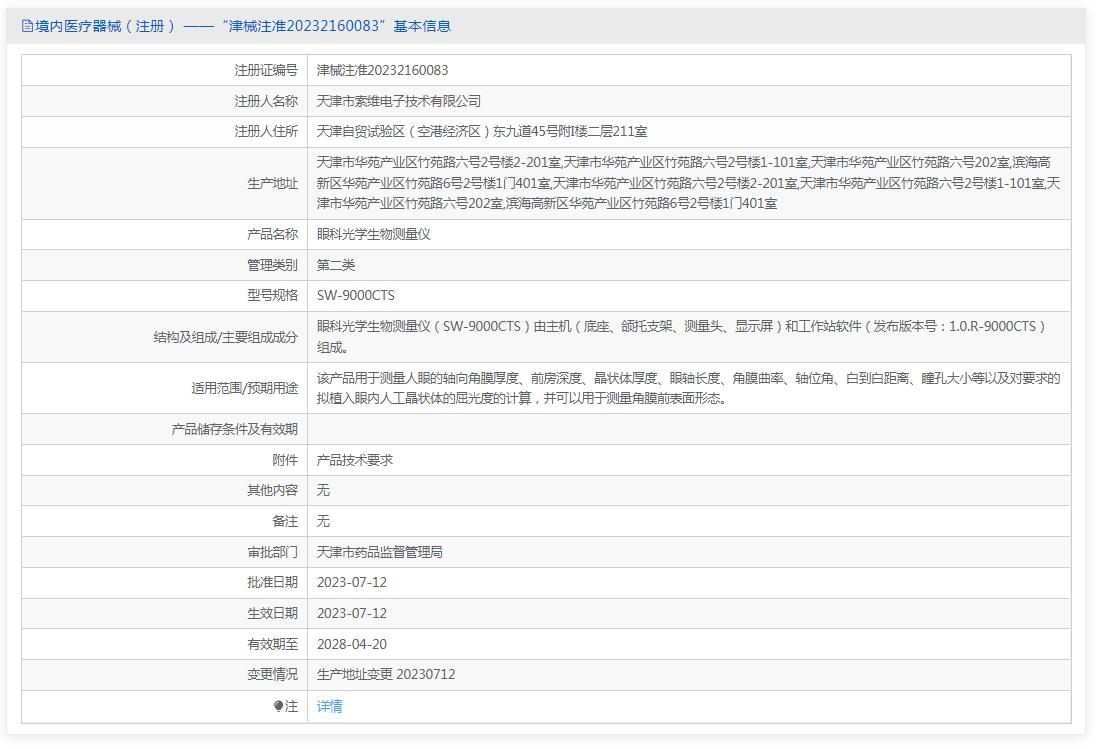This screenshot has width=1111, height=749.
Task: Click the 注册人名称 label
Action: click(x=266, y=101)
